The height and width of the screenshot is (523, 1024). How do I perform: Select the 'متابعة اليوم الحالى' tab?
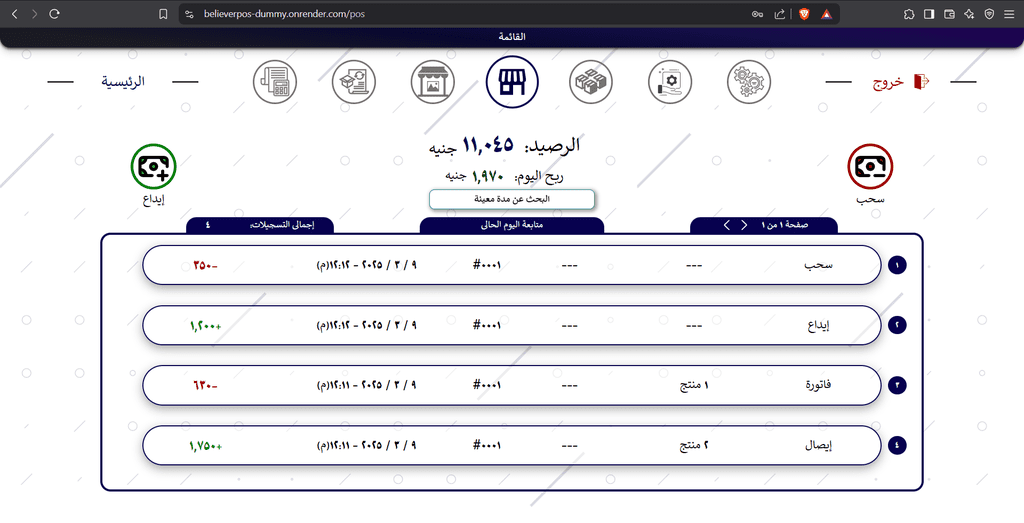tap(512, 225)
